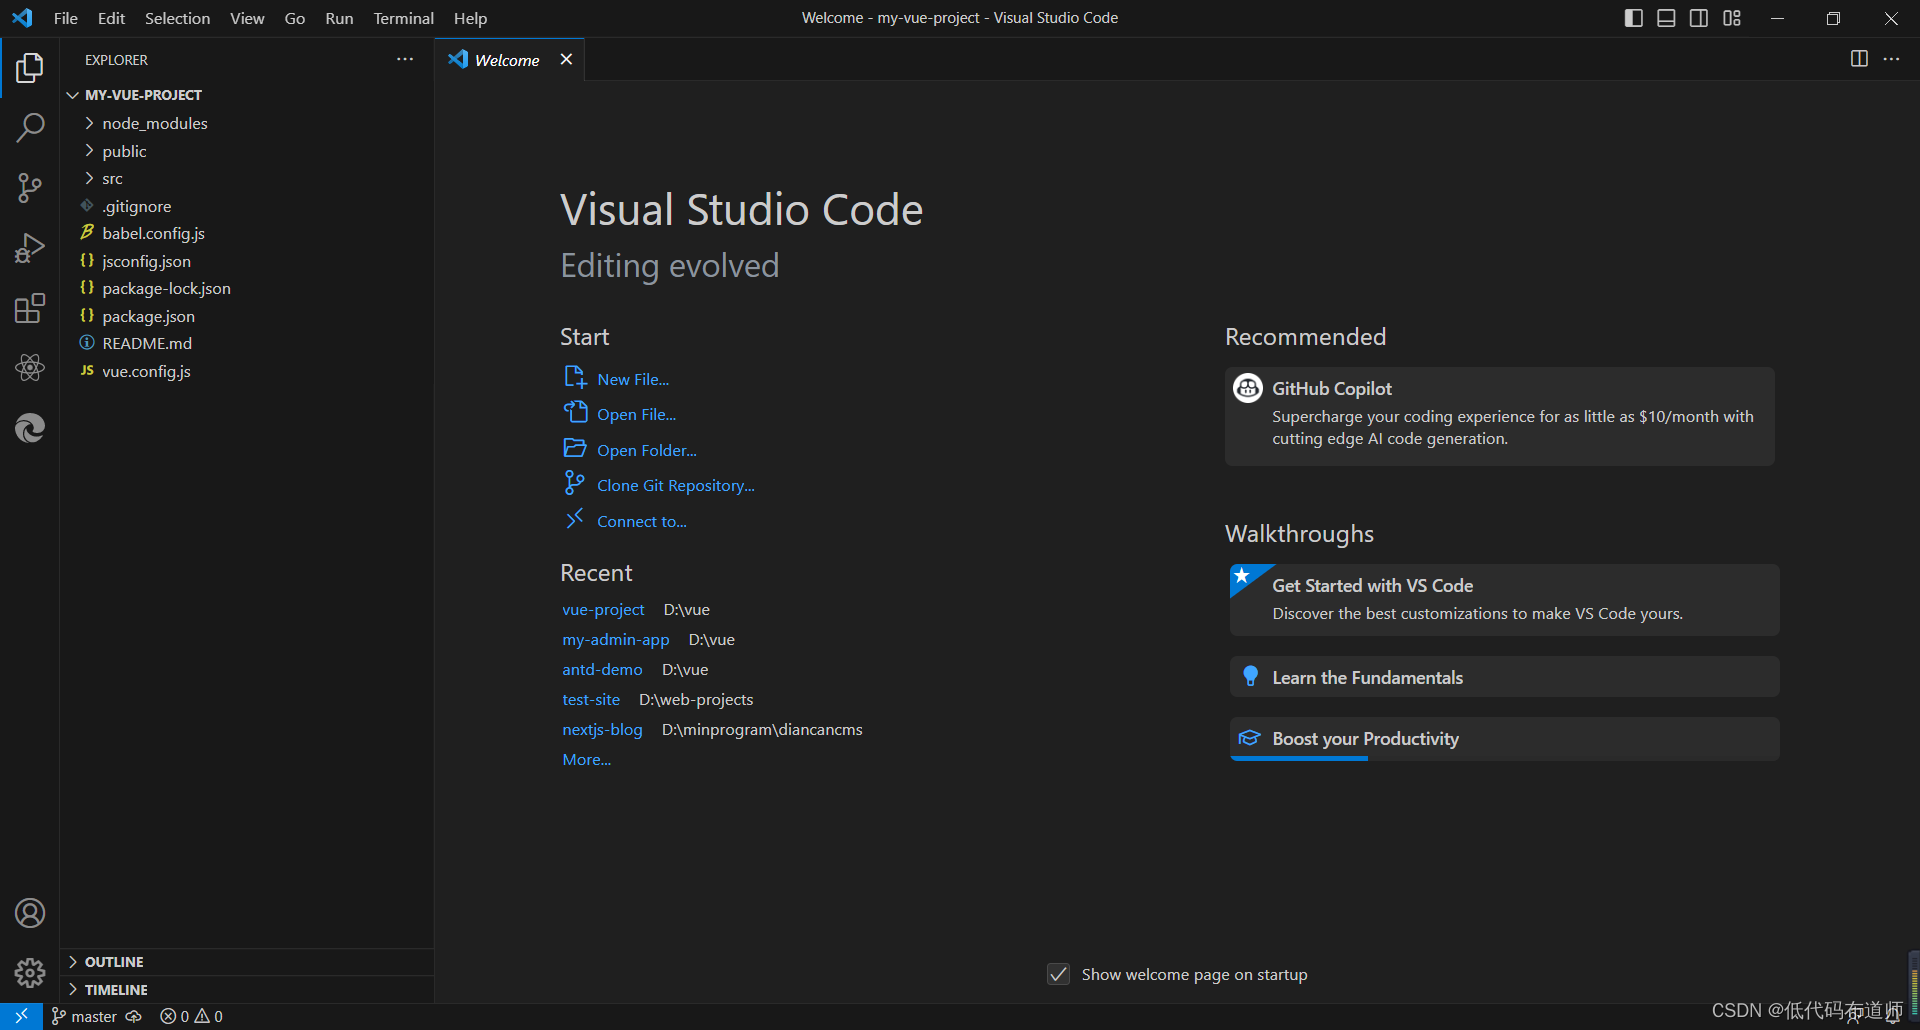Click the Clone Git Repository... link
The width and height of the screenshot is (1920, 1030).
[x=676, y=485]
